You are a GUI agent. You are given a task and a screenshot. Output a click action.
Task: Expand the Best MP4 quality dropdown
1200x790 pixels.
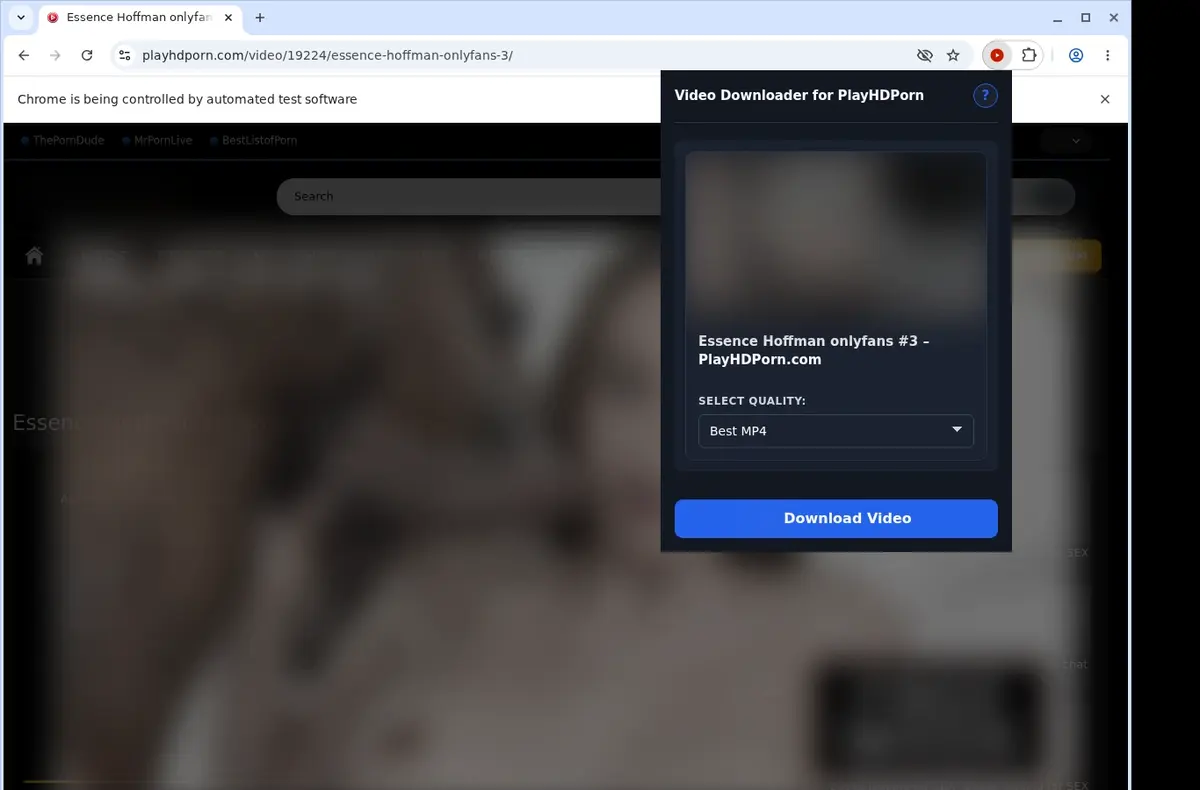[836, 431]
